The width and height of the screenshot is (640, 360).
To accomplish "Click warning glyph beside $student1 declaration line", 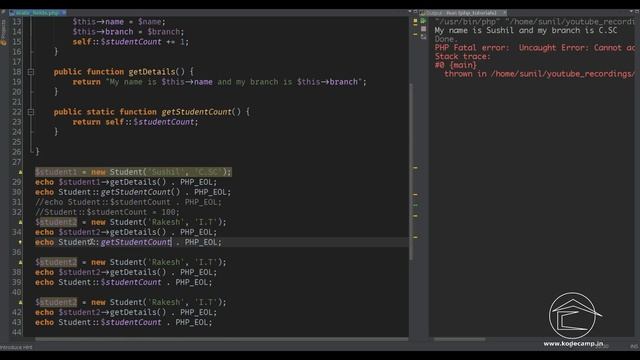I will [x=20, y=172].
